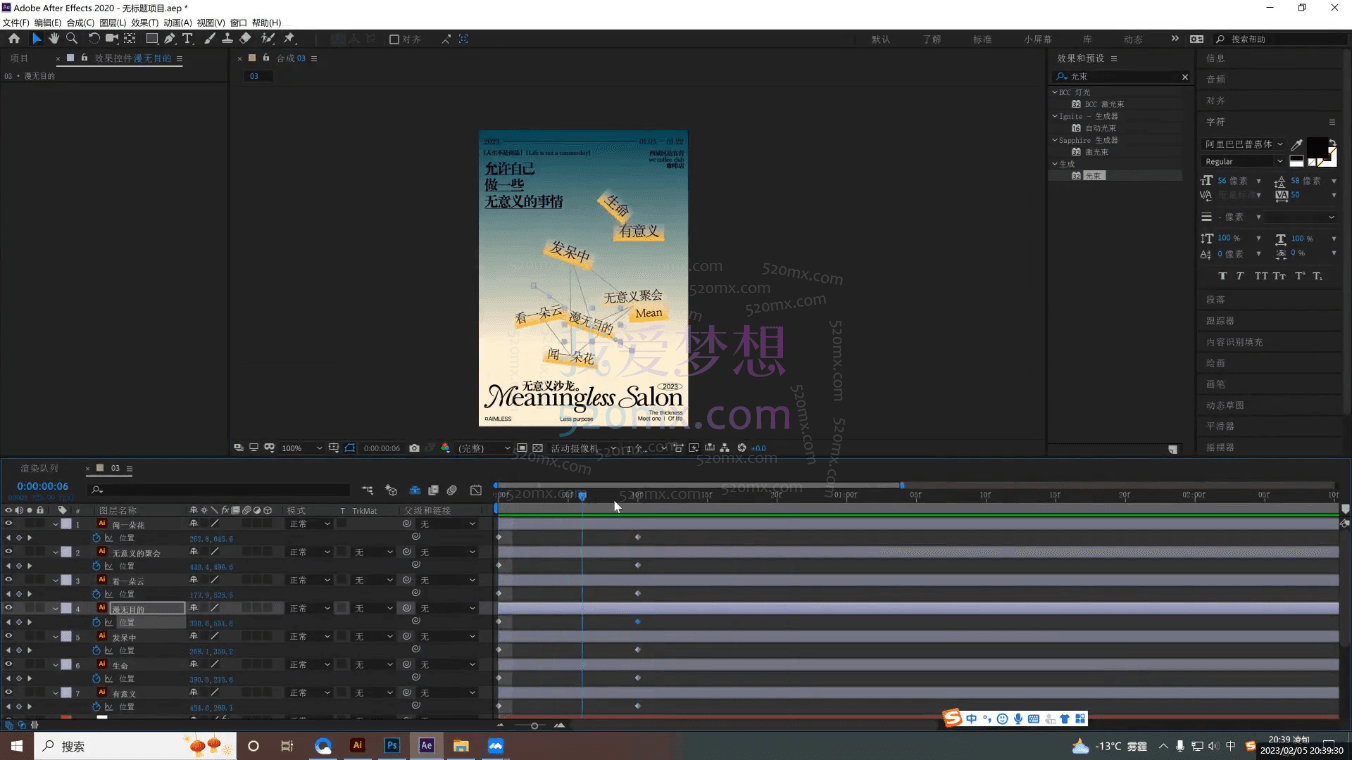Open Photoshop from the Windows taskbar
Image resolution: width=1352 pixels, height=760 pixels.
392,746
